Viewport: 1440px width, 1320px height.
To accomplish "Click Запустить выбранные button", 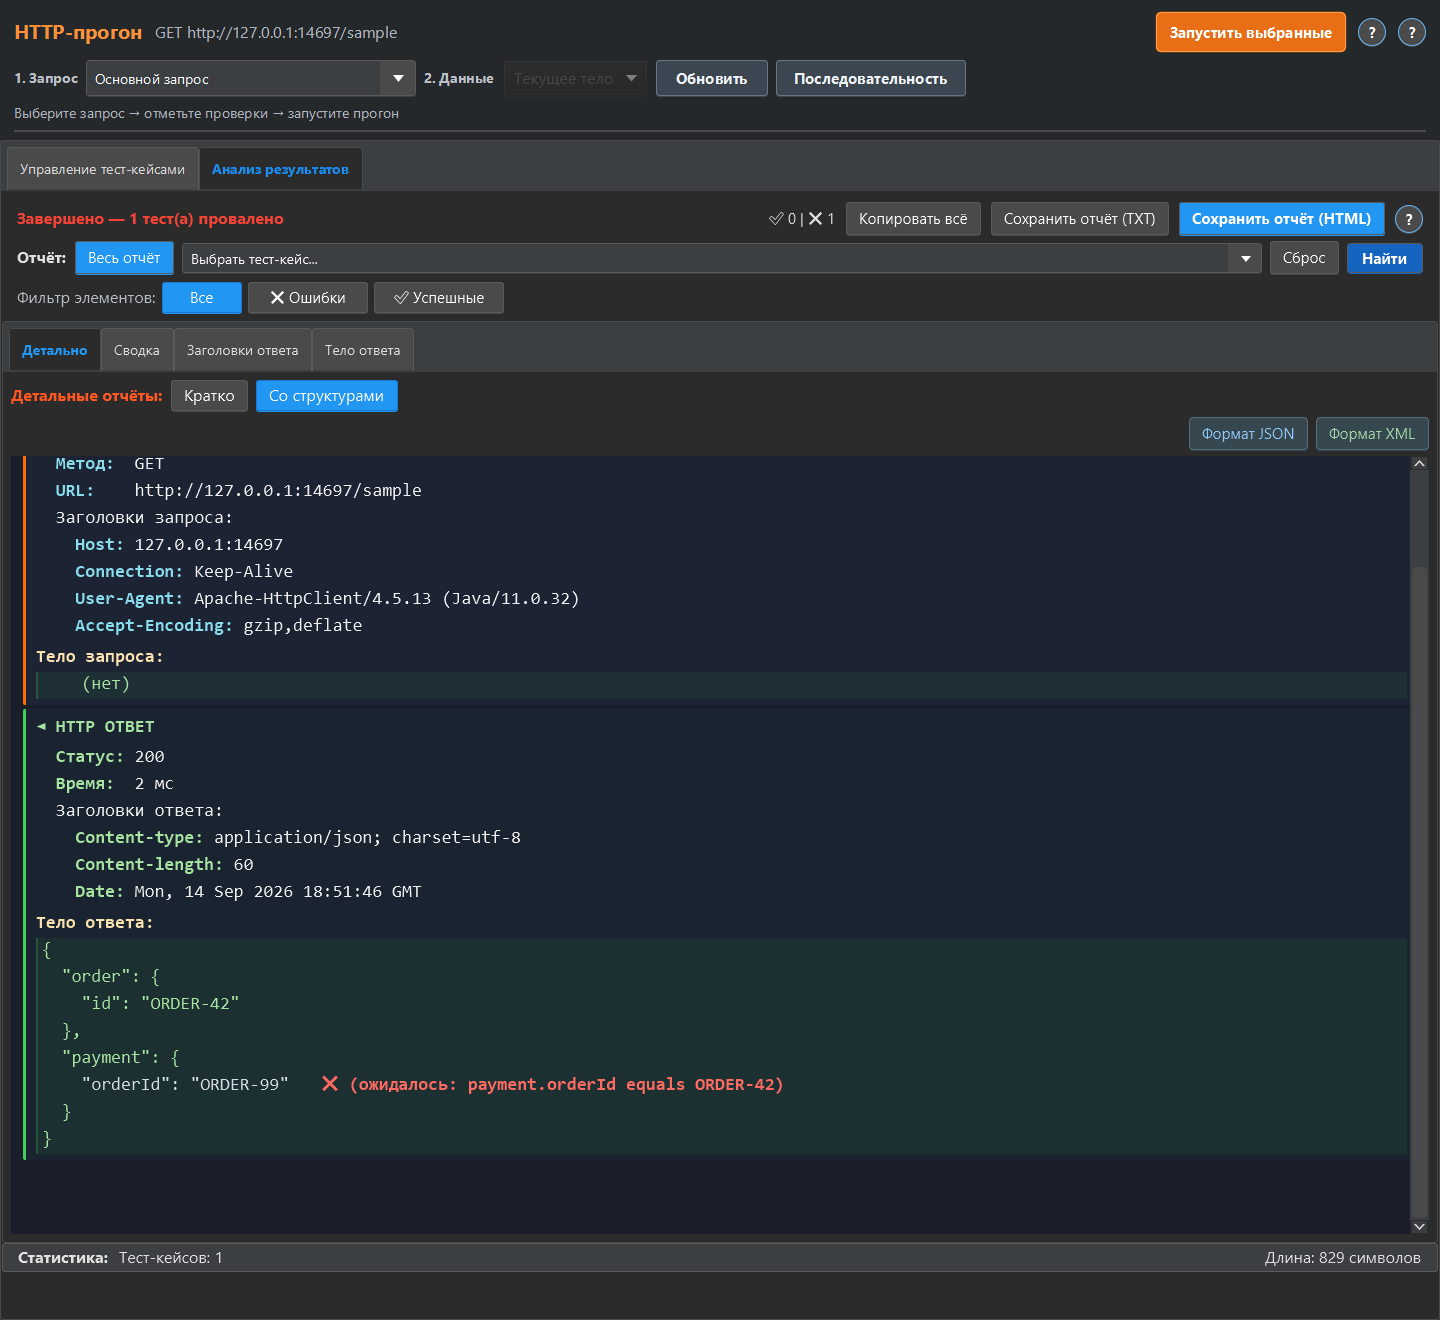I will [x=1250, y=32].
